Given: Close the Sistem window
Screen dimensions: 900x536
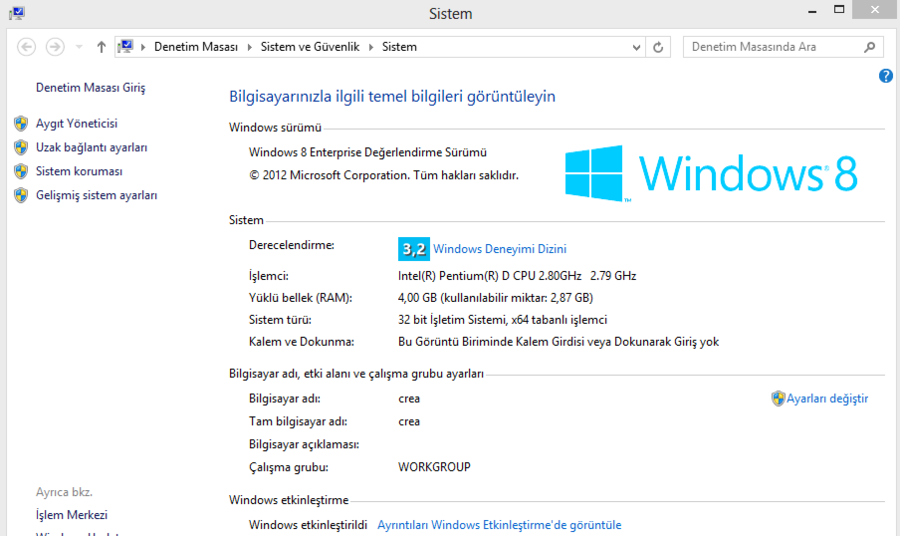Looking at the screenshot, I should tap(875, 10).
